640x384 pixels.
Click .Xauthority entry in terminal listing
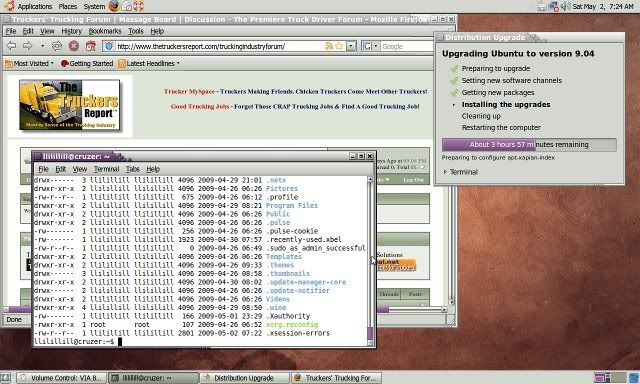coord(288,316)
